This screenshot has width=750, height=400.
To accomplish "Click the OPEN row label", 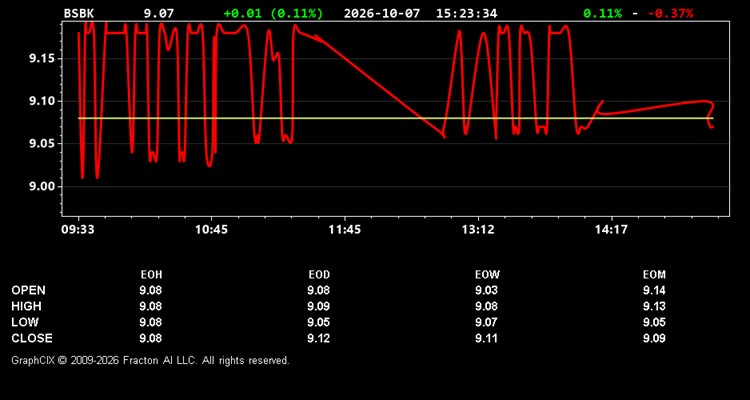I will [x=29, y=290].
